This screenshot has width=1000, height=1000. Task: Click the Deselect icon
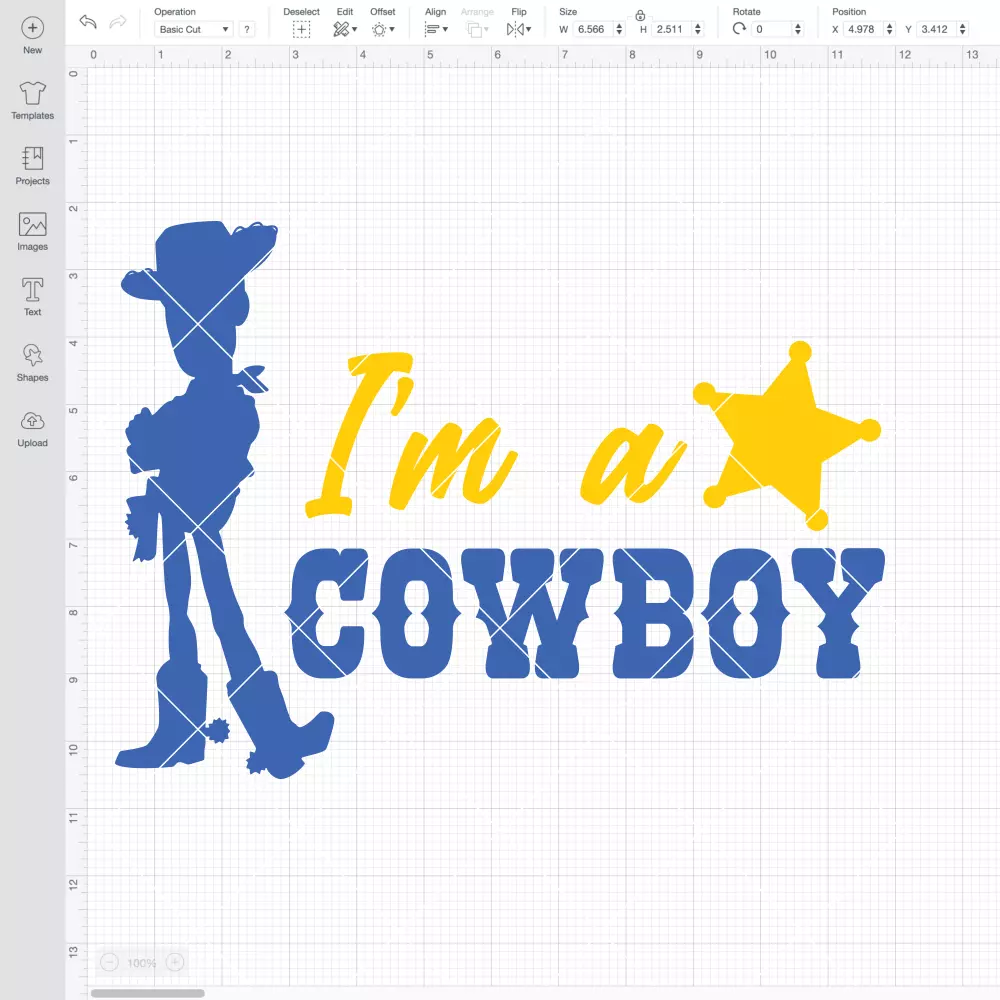click(302, 29)
